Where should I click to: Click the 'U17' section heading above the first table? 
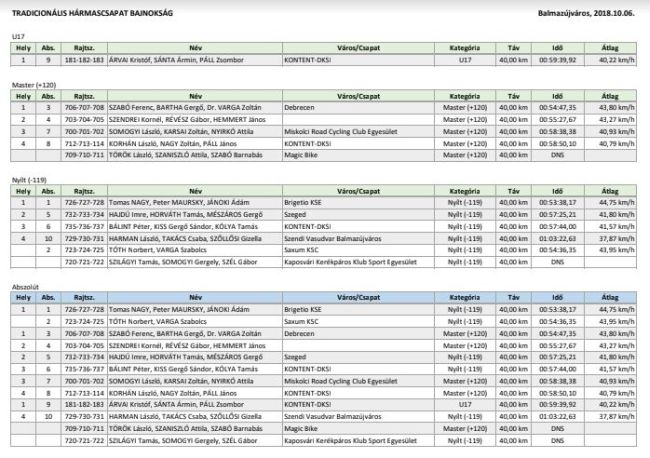[18, 36]
